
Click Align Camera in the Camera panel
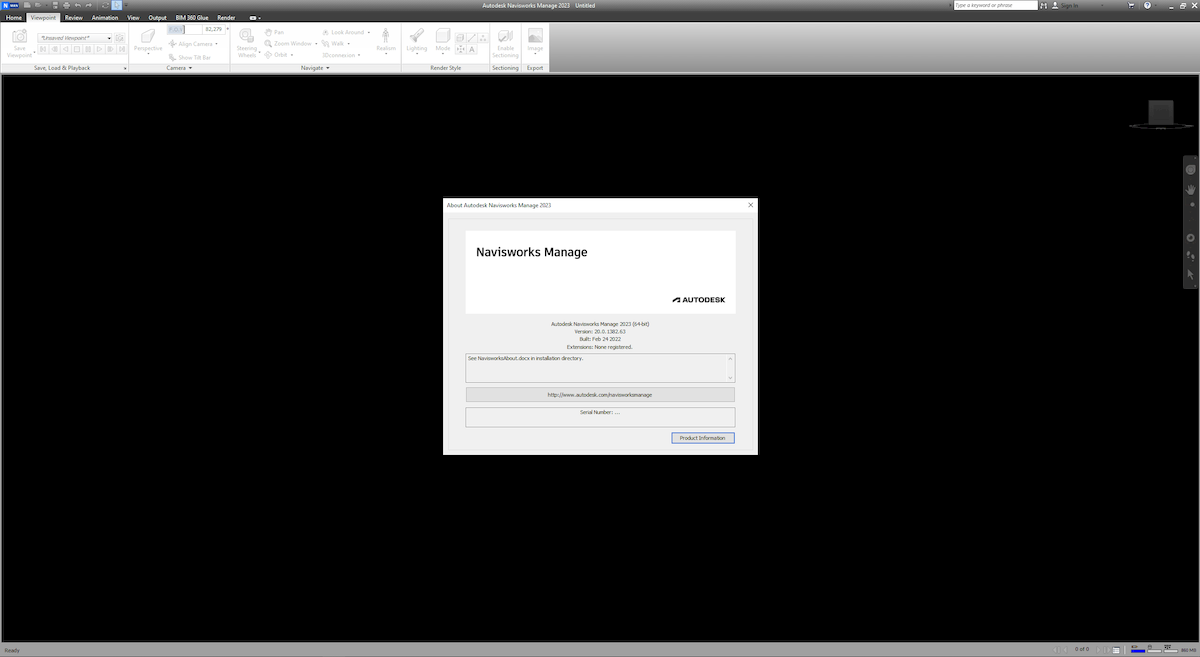point(193,44)
